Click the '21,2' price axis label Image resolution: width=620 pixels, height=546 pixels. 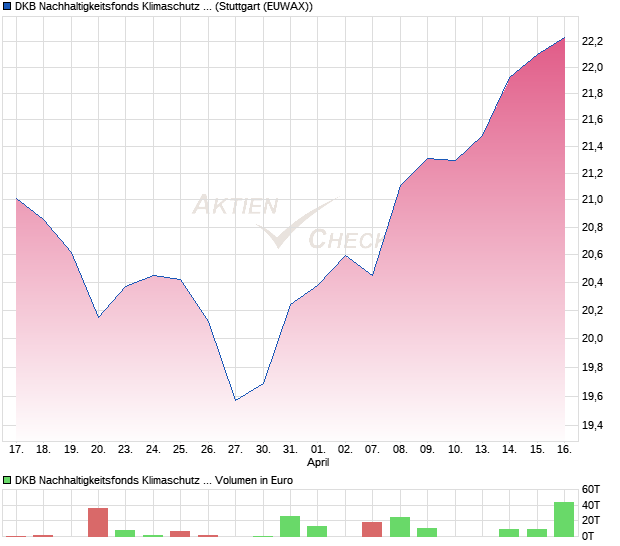[592, 174]
